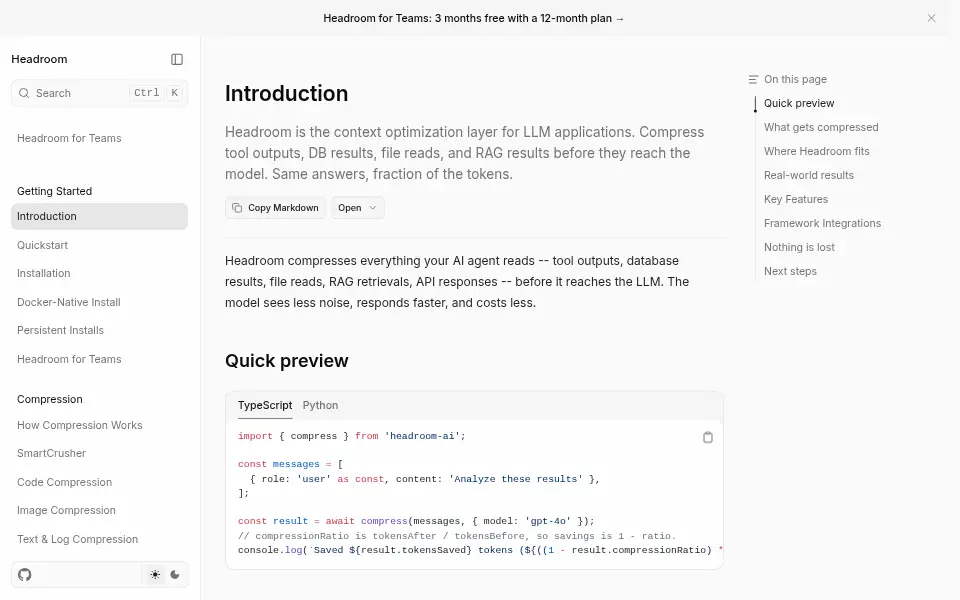
Task: Open the GitHub repository icon
Action: (x=24, y=575)
